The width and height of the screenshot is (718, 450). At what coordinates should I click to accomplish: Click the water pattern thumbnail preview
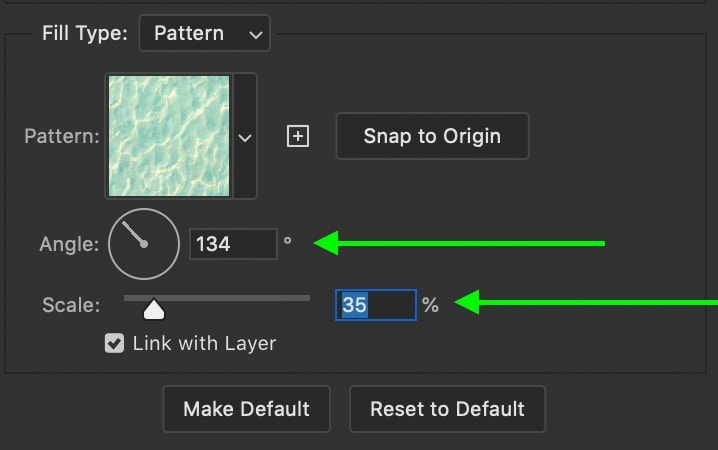[x=169, y=136]
